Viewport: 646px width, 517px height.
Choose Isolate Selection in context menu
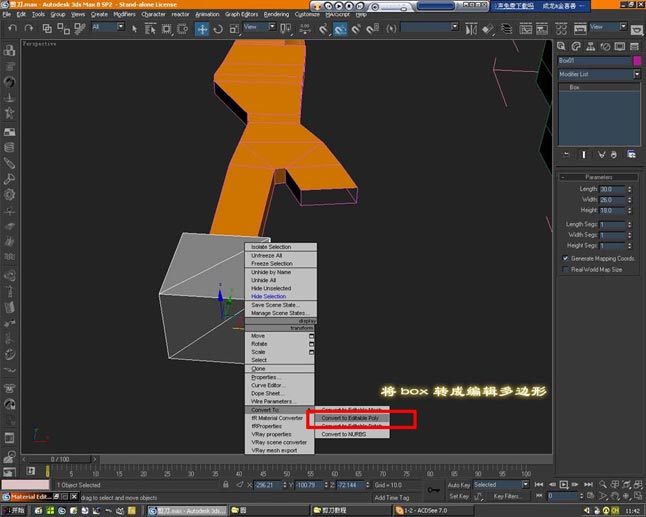271,247
